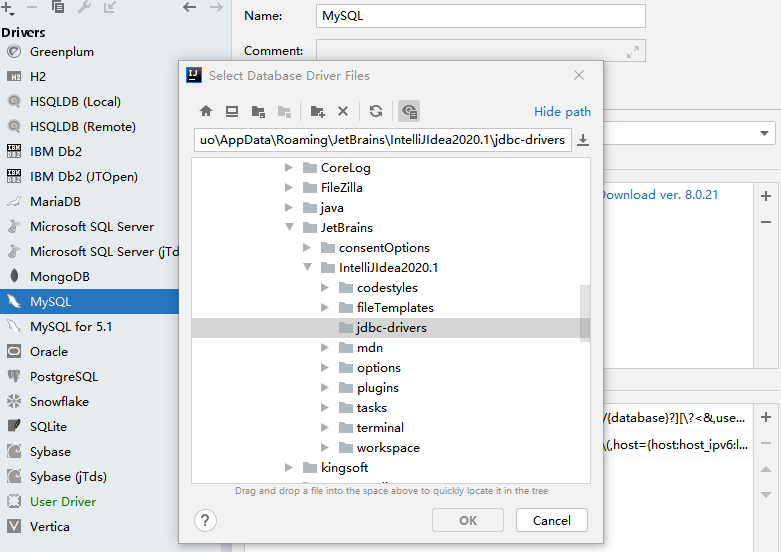Click the help question mark button

(205, 520)
